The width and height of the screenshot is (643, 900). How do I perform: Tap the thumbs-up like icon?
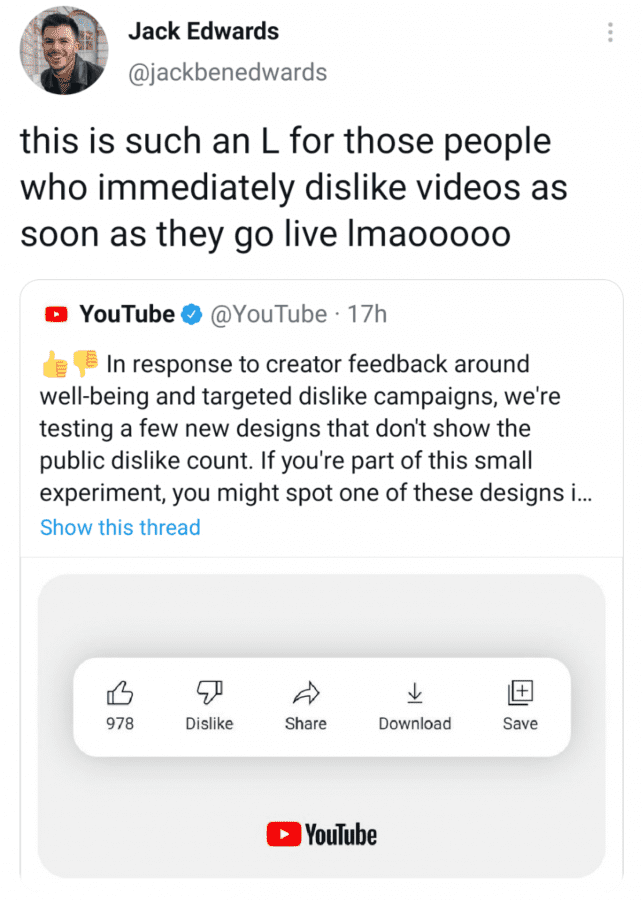tap(120, 693)
